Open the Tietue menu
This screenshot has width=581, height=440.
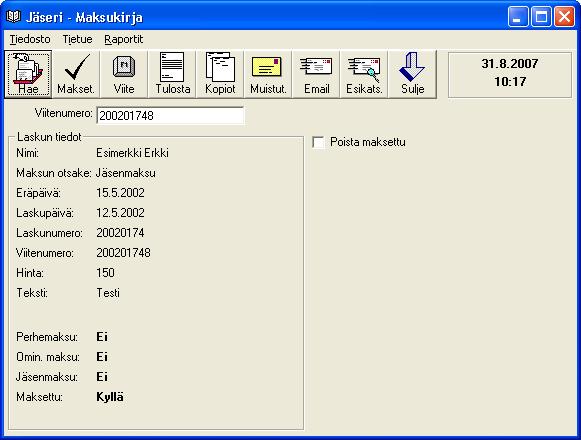pos(77,39)
